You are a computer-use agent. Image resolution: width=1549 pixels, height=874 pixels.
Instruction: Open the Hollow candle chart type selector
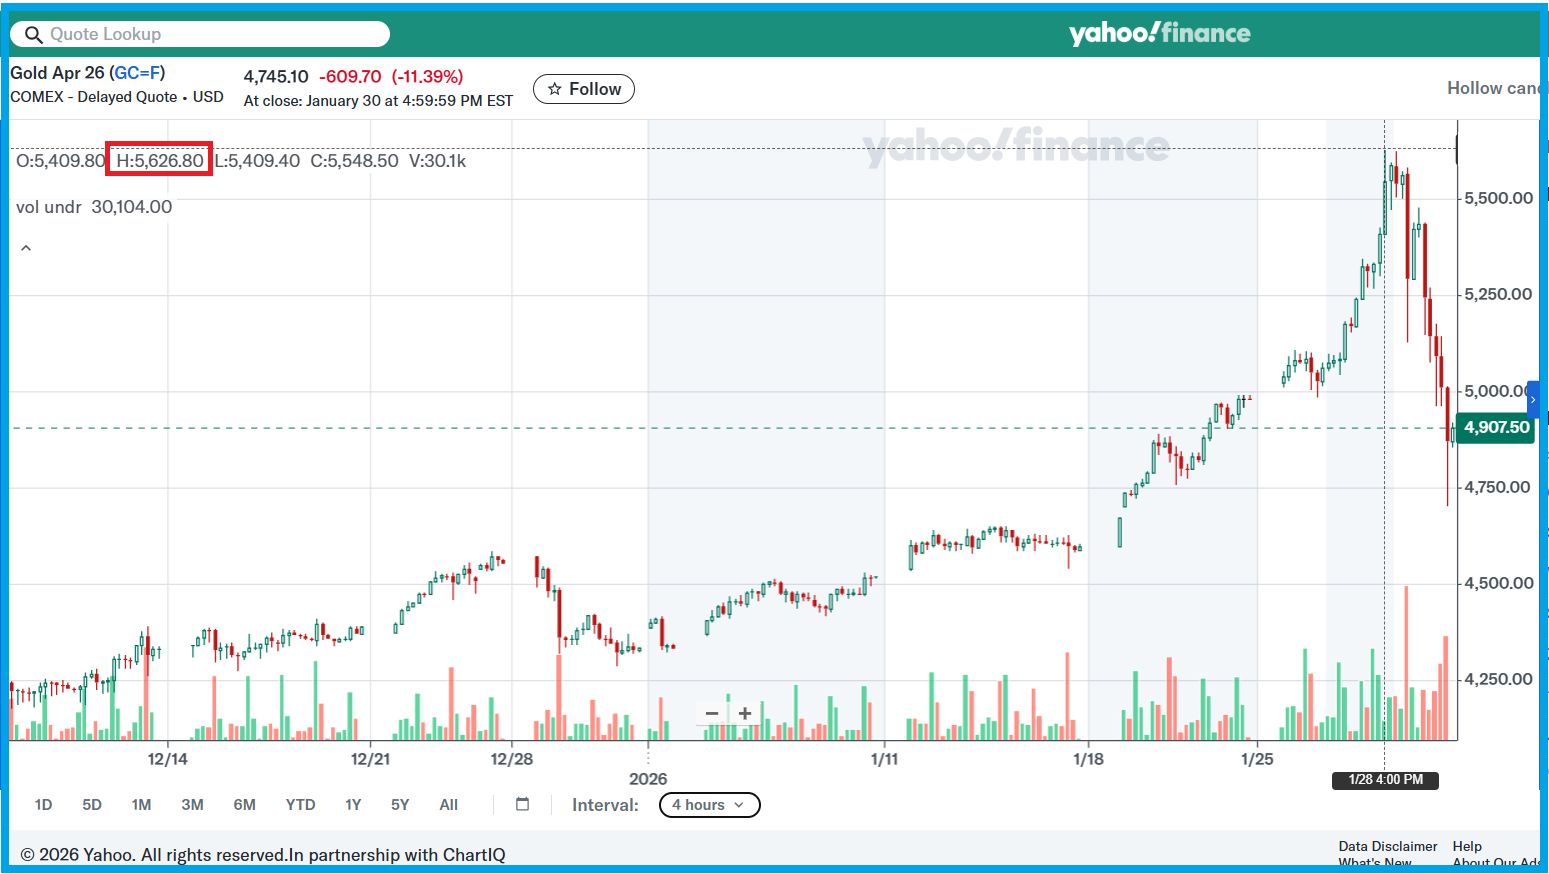click(1492, 88)
